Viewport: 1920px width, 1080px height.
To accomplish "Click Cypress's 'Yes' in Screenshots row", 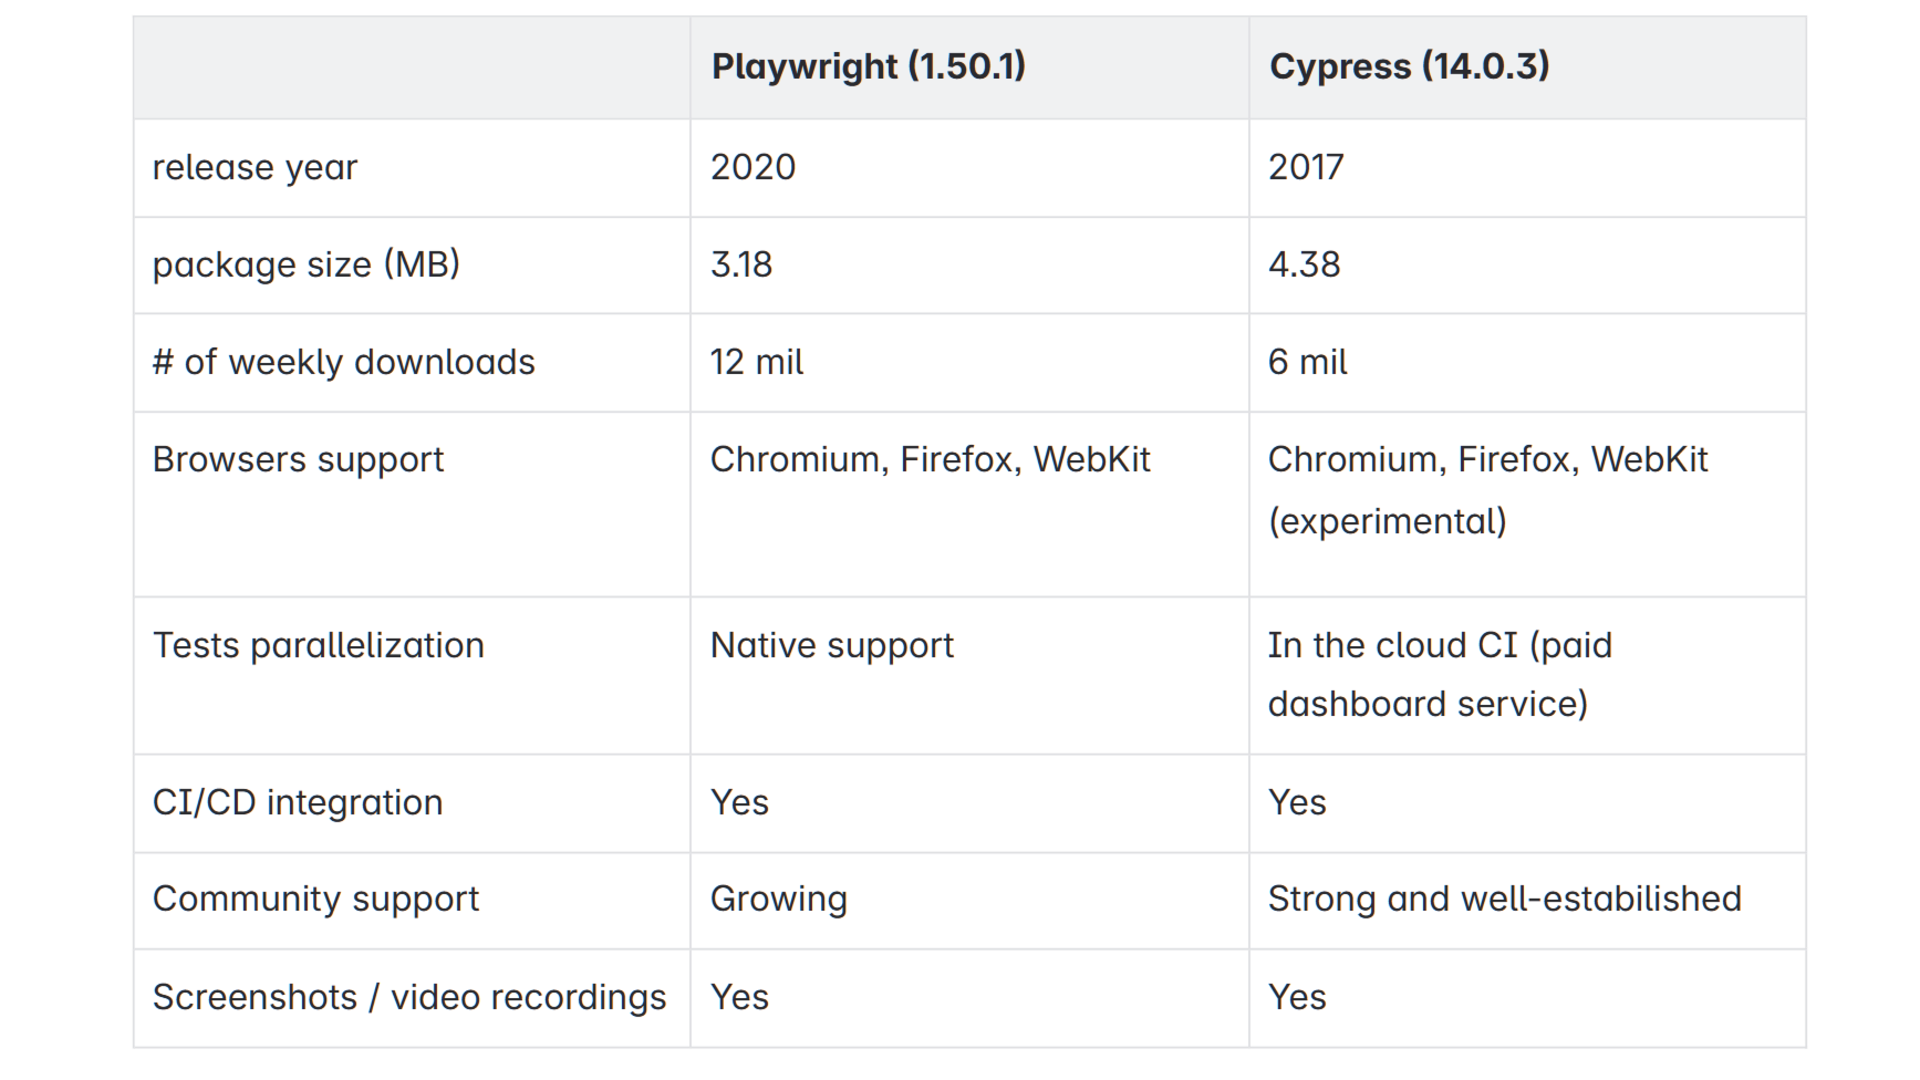I will pos(1297,998).
